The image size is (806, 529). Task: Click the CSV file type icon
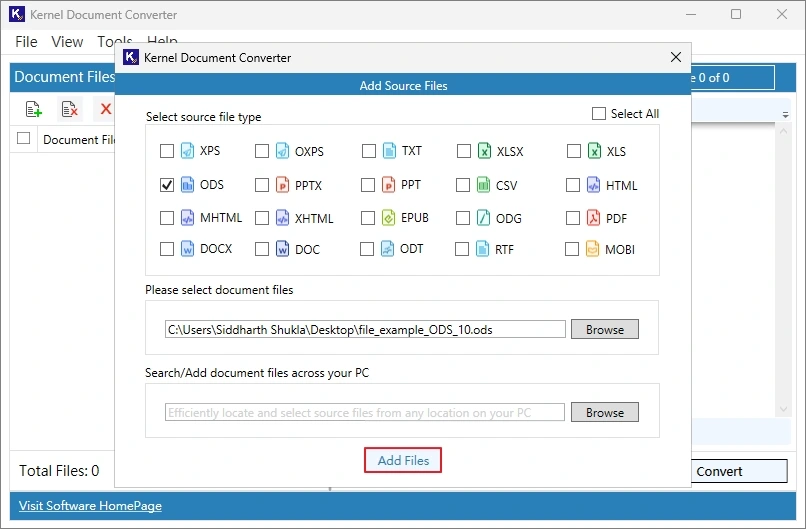click(x=483, y=185)
